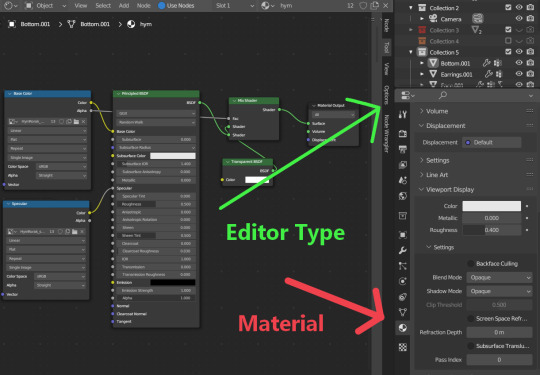Click the Refraction Depth field
Screen dimensions: 540x375
tap(499, 332)
